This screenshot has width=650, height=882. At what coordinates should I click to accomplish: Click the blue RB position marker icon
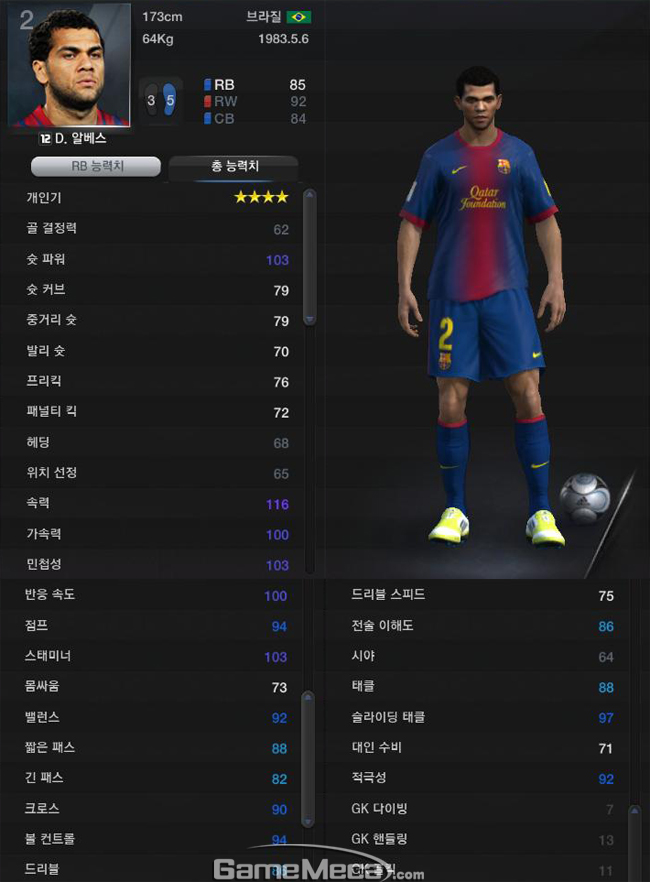tap(207, 85)
